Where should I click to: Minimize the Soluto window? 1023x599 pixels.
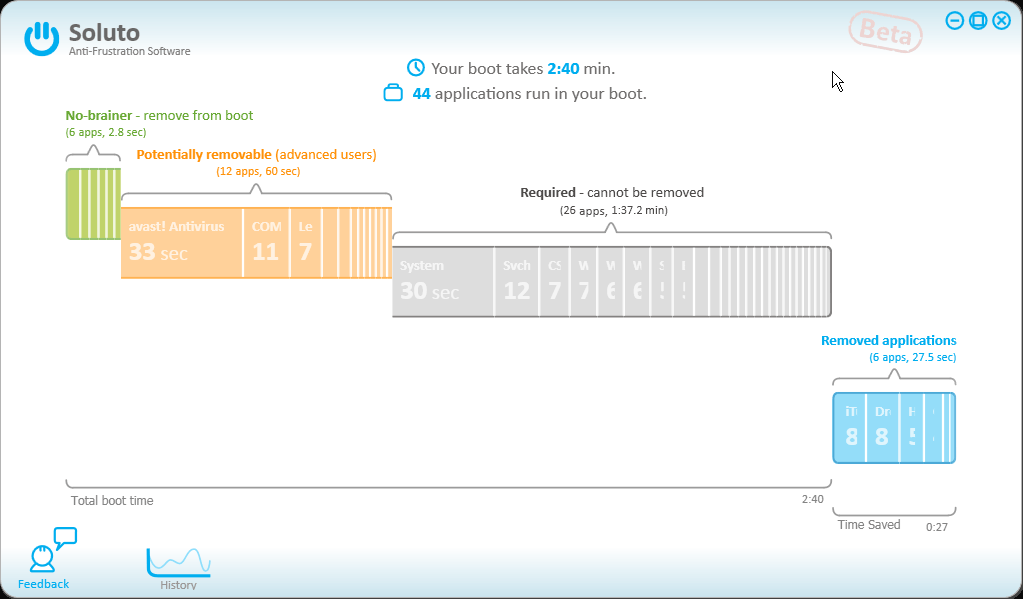click(x=954, y=21)
